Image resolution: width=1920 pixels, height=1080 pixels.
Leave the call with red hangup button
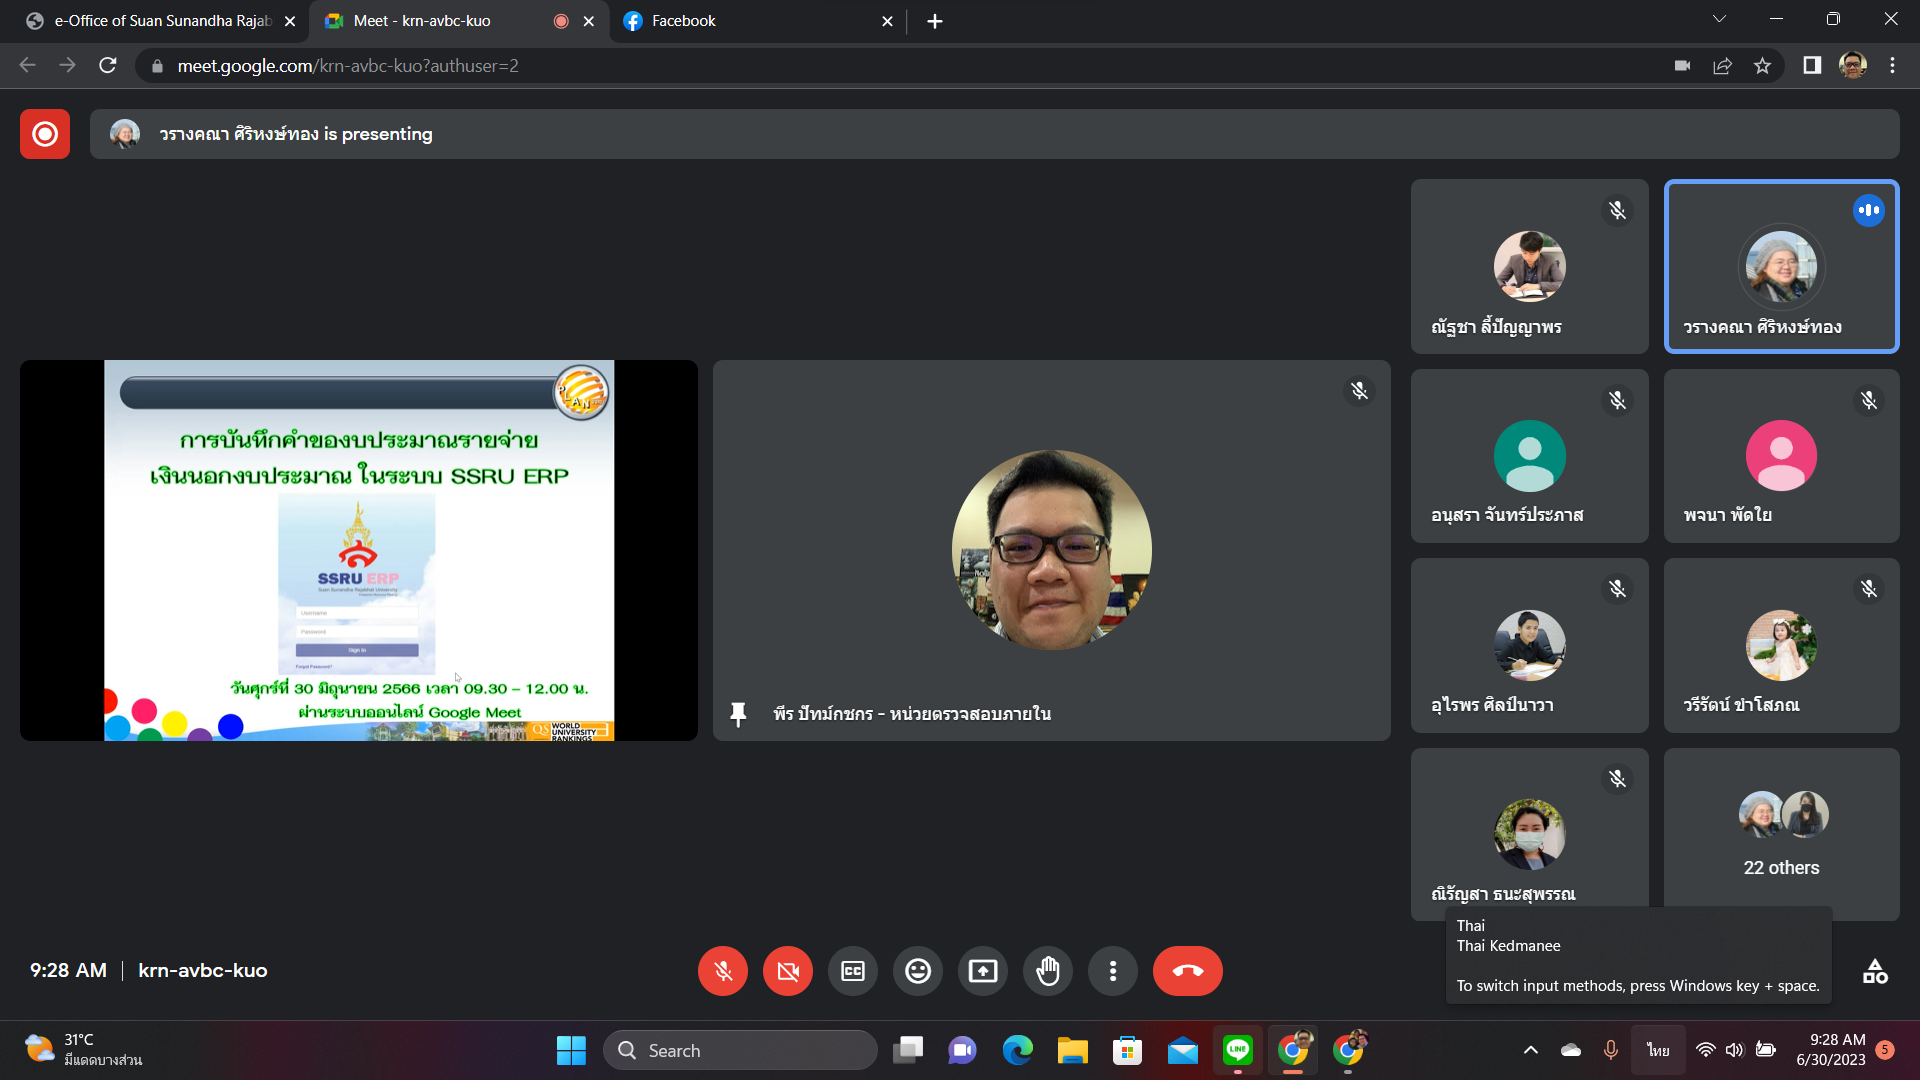pyautogui.click(x=1187, y=971)
